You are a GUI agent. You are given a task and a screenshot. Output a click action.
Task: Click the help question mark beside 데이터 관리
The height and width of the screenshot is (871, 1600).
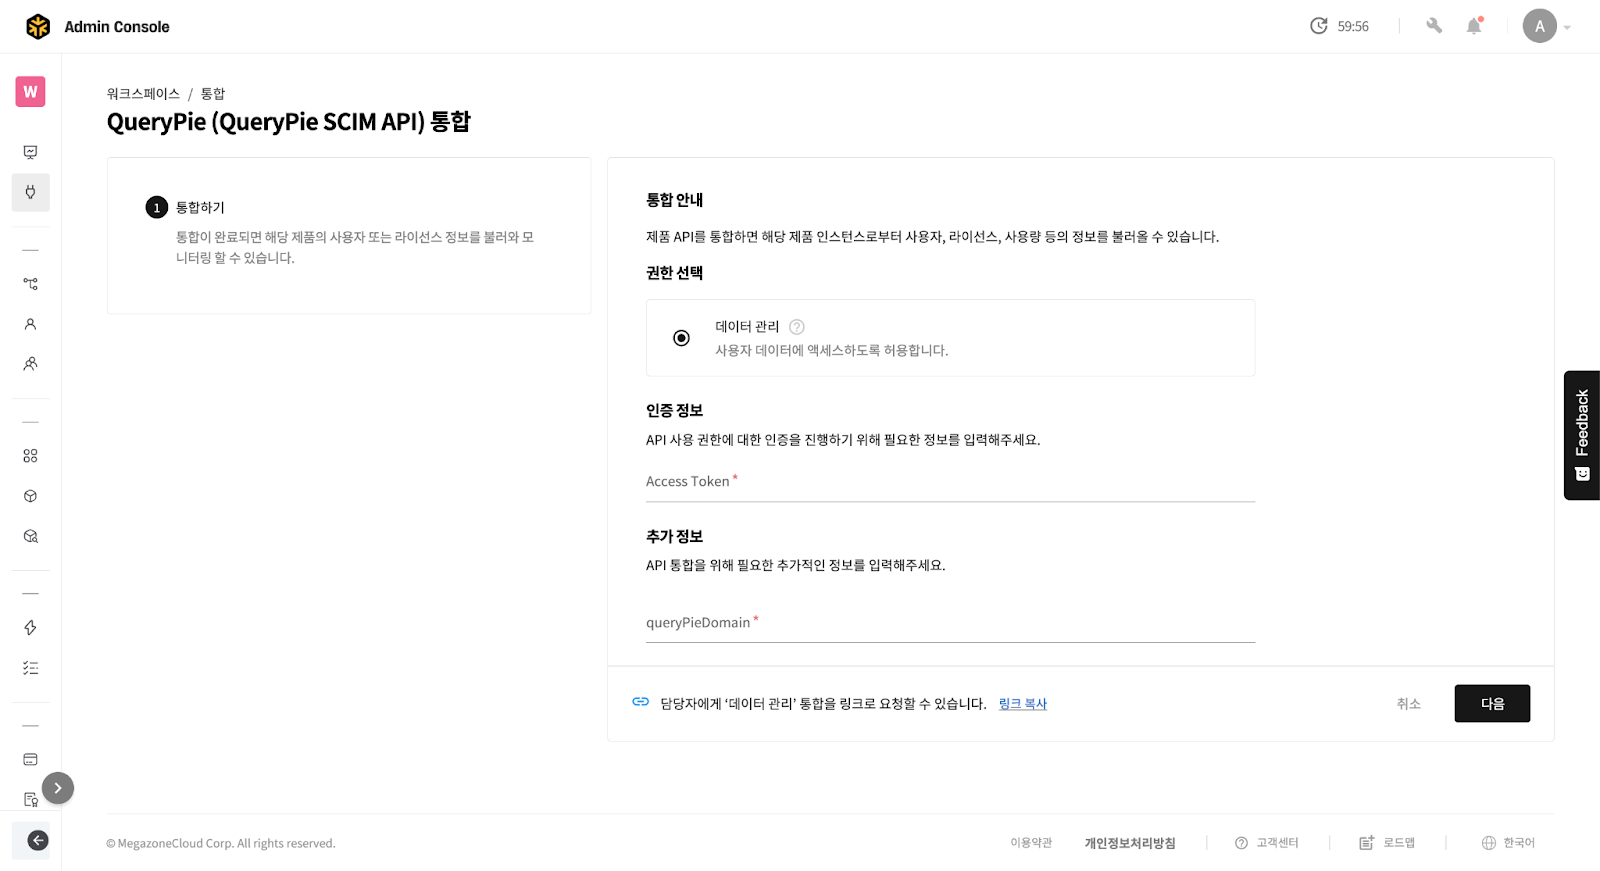(797, 327)
